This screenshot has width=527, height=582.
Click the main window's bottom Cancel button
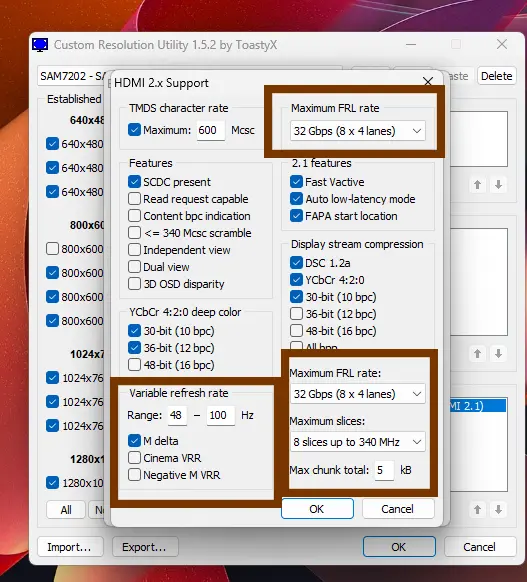(x=480, y=547)
